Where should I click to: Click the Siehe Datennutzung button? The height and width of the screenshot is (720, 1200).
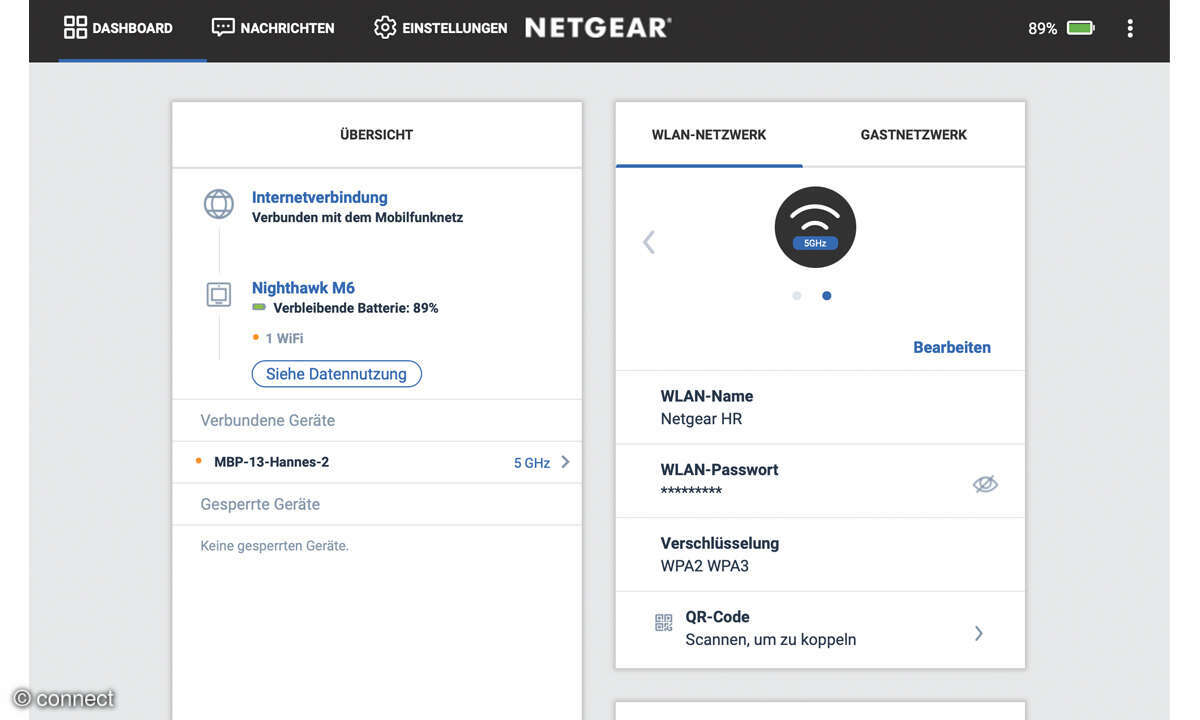[336, 374]
